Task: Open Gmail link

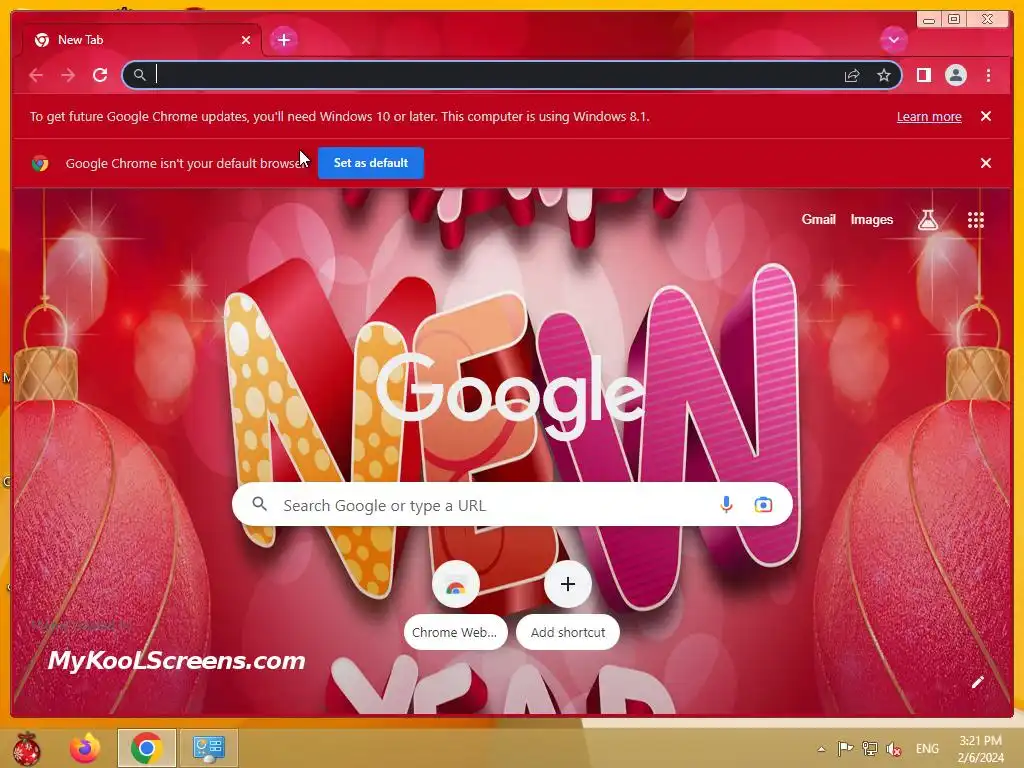Action: 818,220
